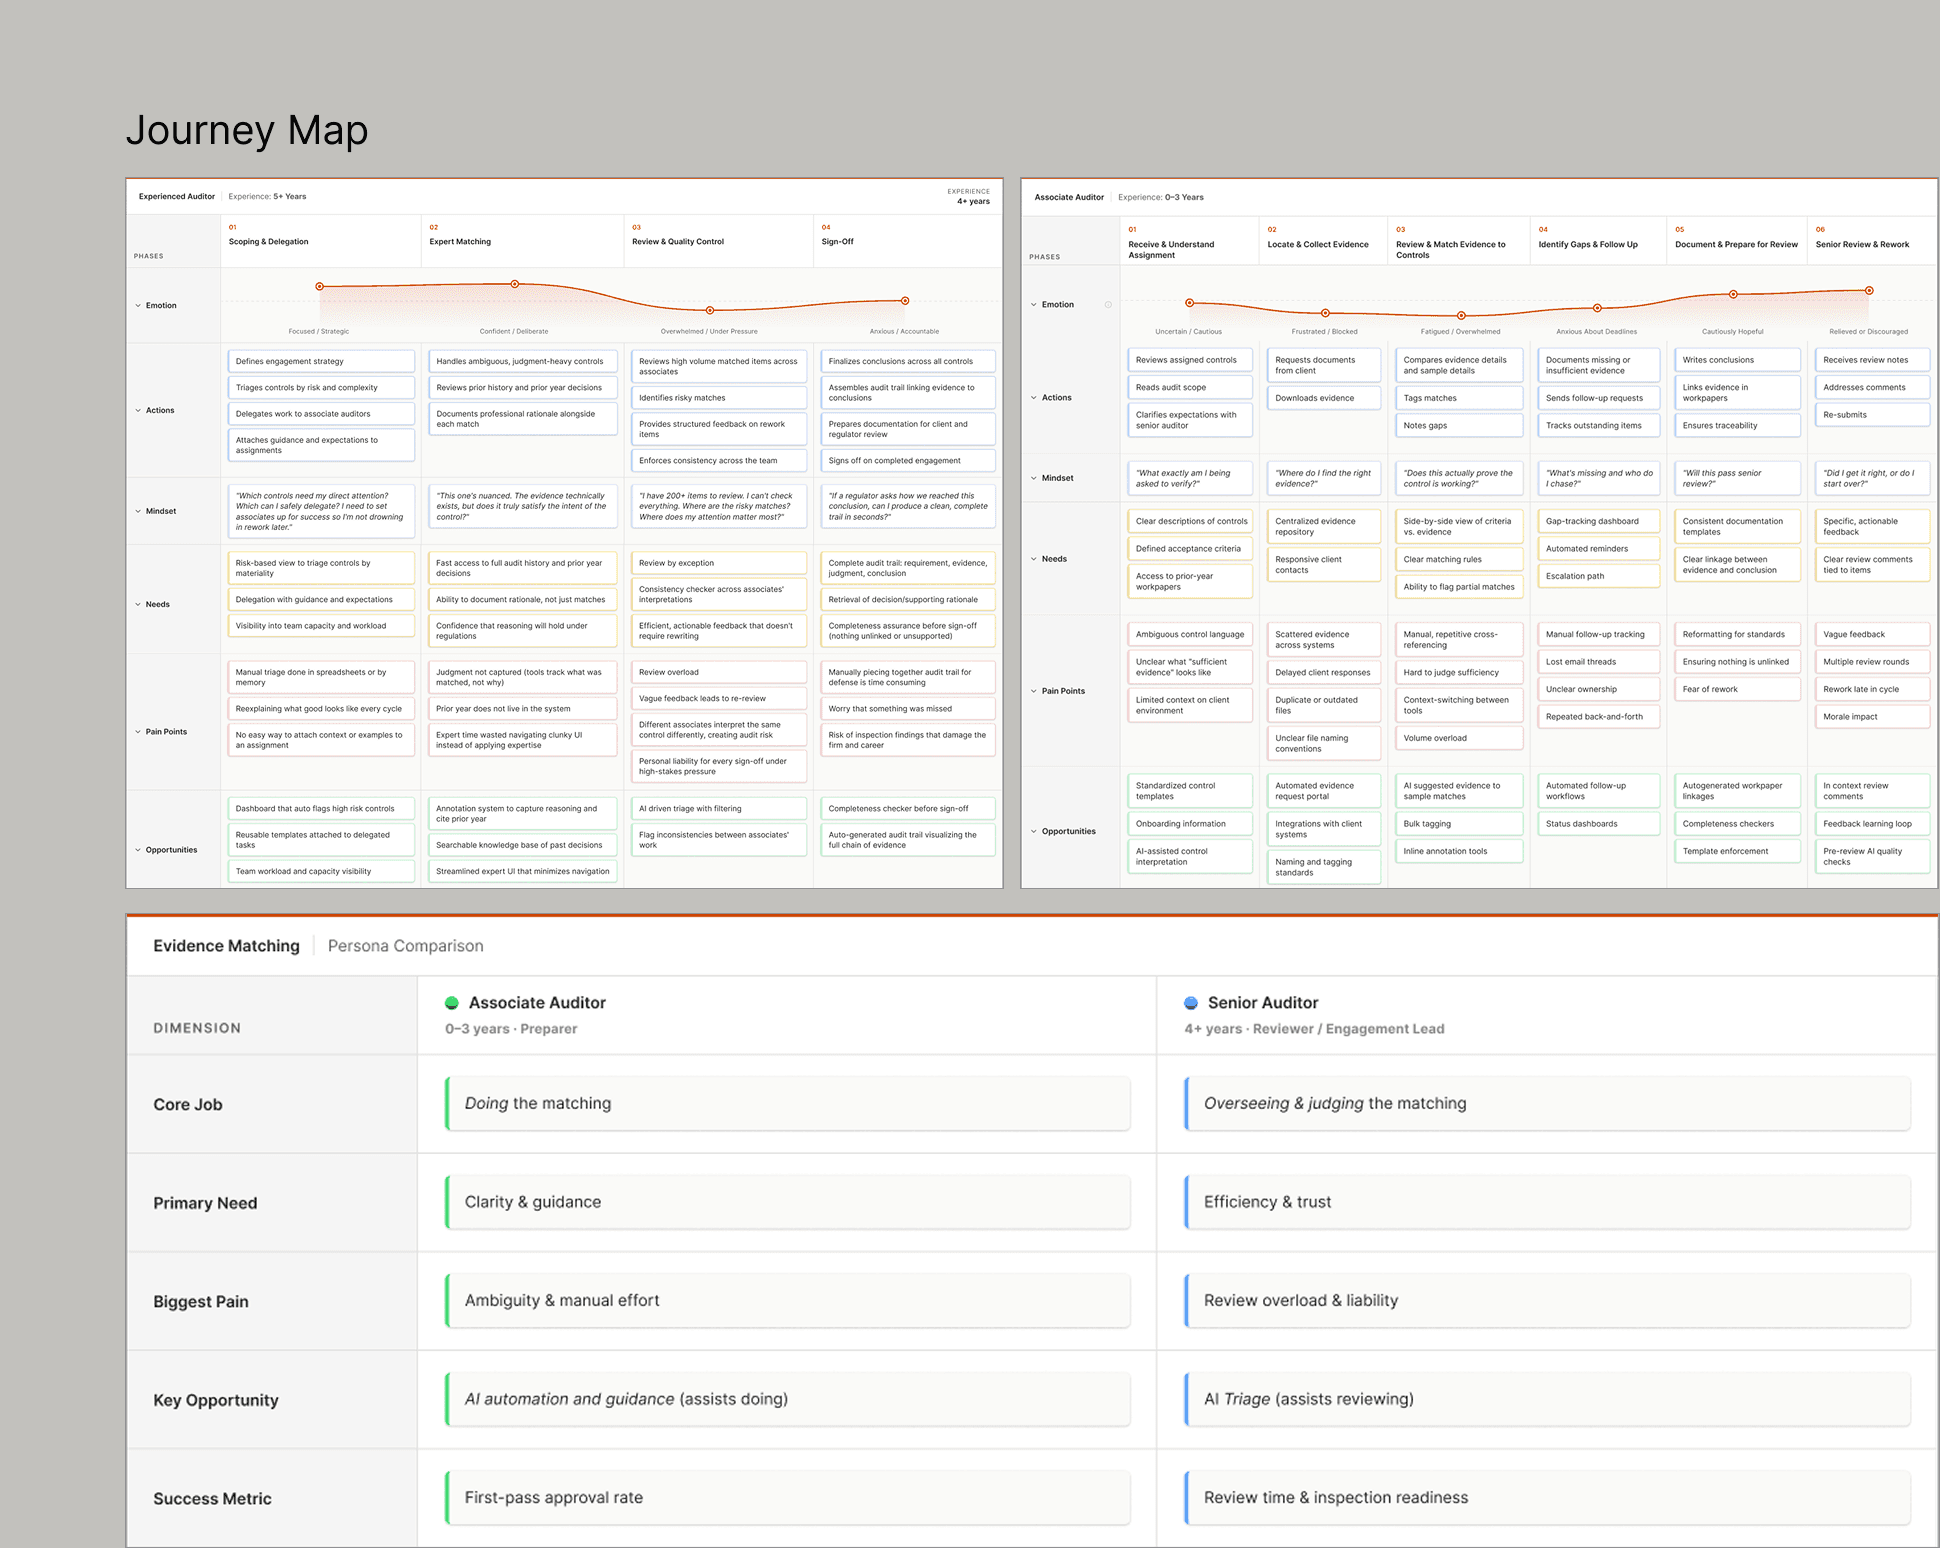The width and height of the screenshot is (1940, 1548).
Task: Click the 'Identifies risky matches' card
Action: 719,398
